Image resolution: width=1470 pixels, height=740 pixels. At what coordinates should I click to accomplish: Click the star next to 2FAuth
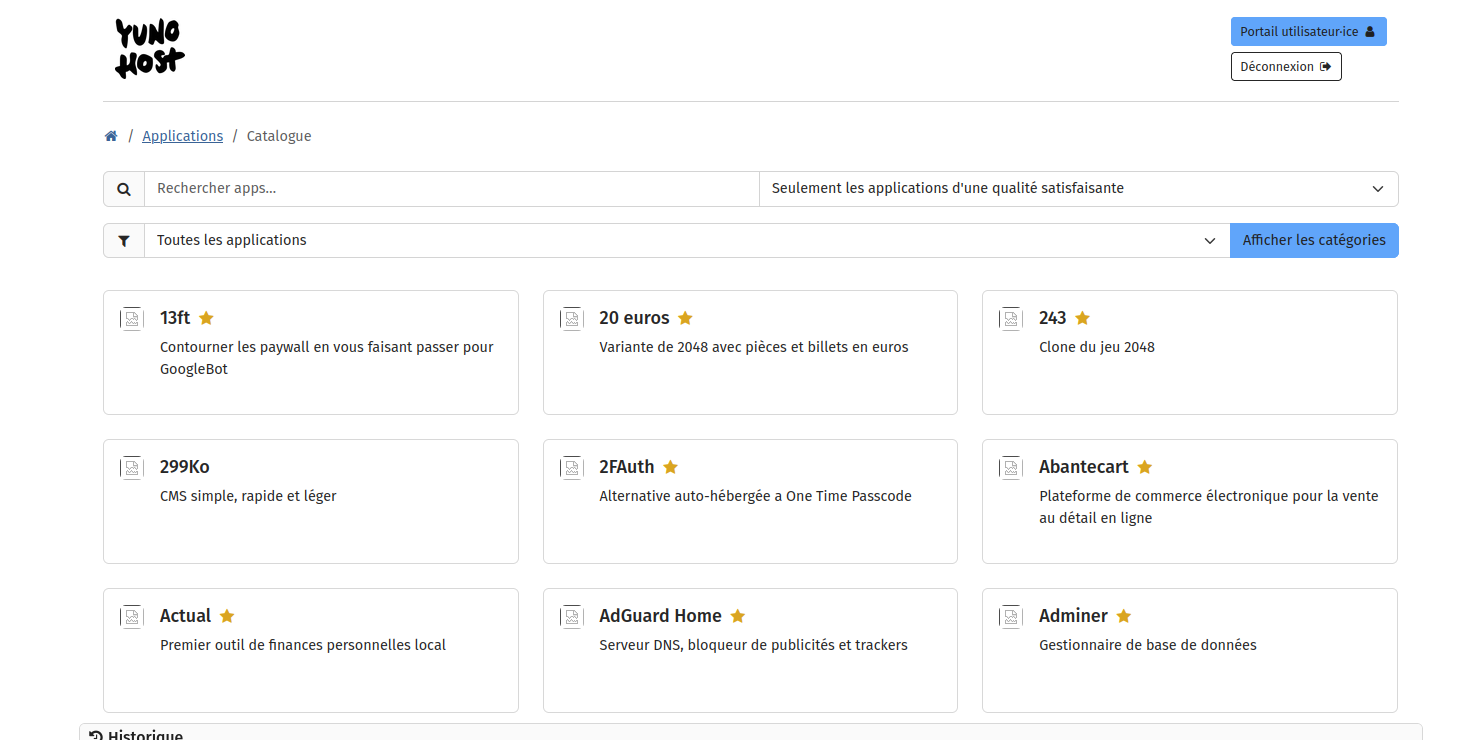coord(670,467)
